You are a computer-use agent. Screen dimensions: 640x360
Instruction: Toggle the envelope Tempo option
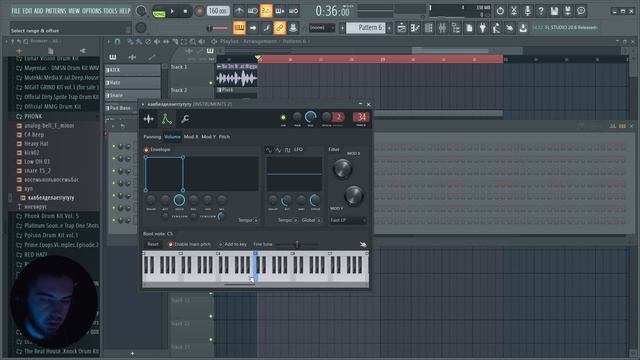[x=248, y=220]
